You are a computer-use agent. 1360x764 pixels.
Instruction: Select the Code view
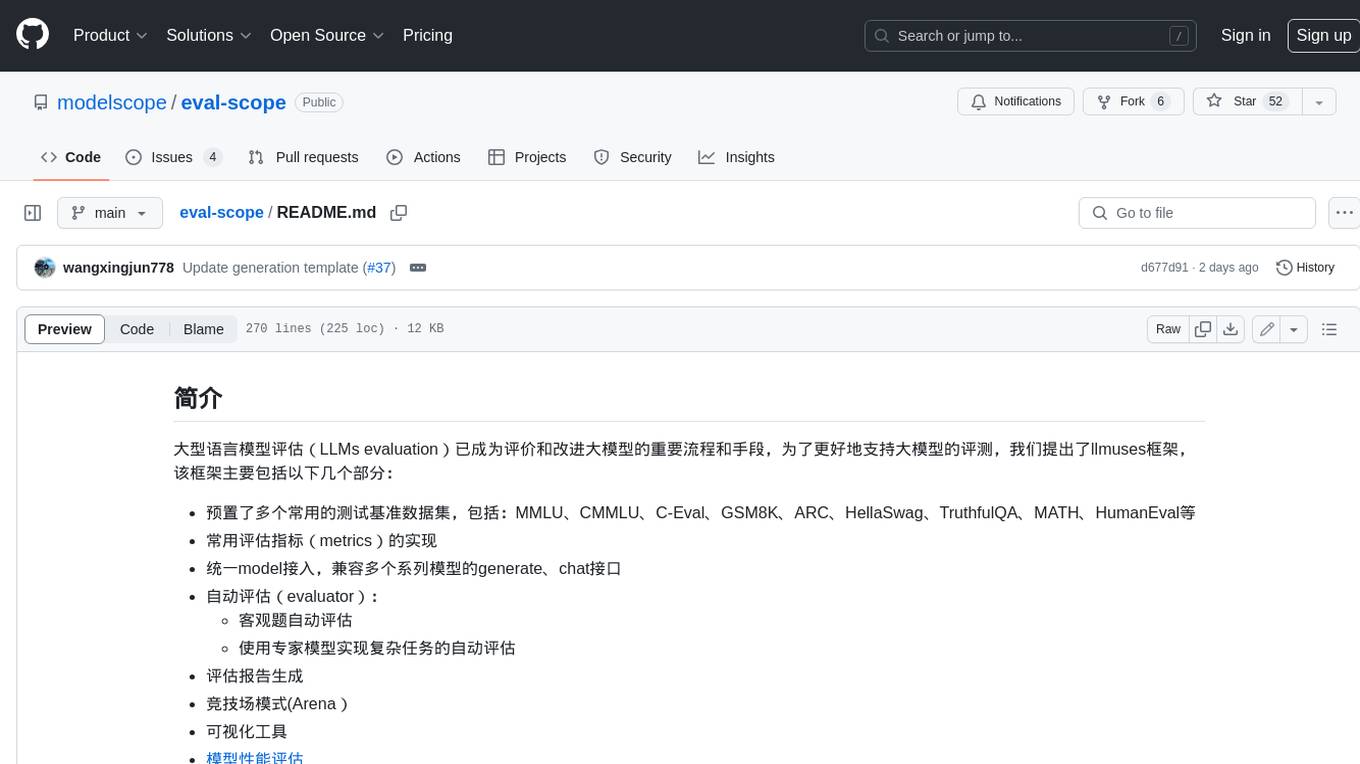[x=137, y=329]
